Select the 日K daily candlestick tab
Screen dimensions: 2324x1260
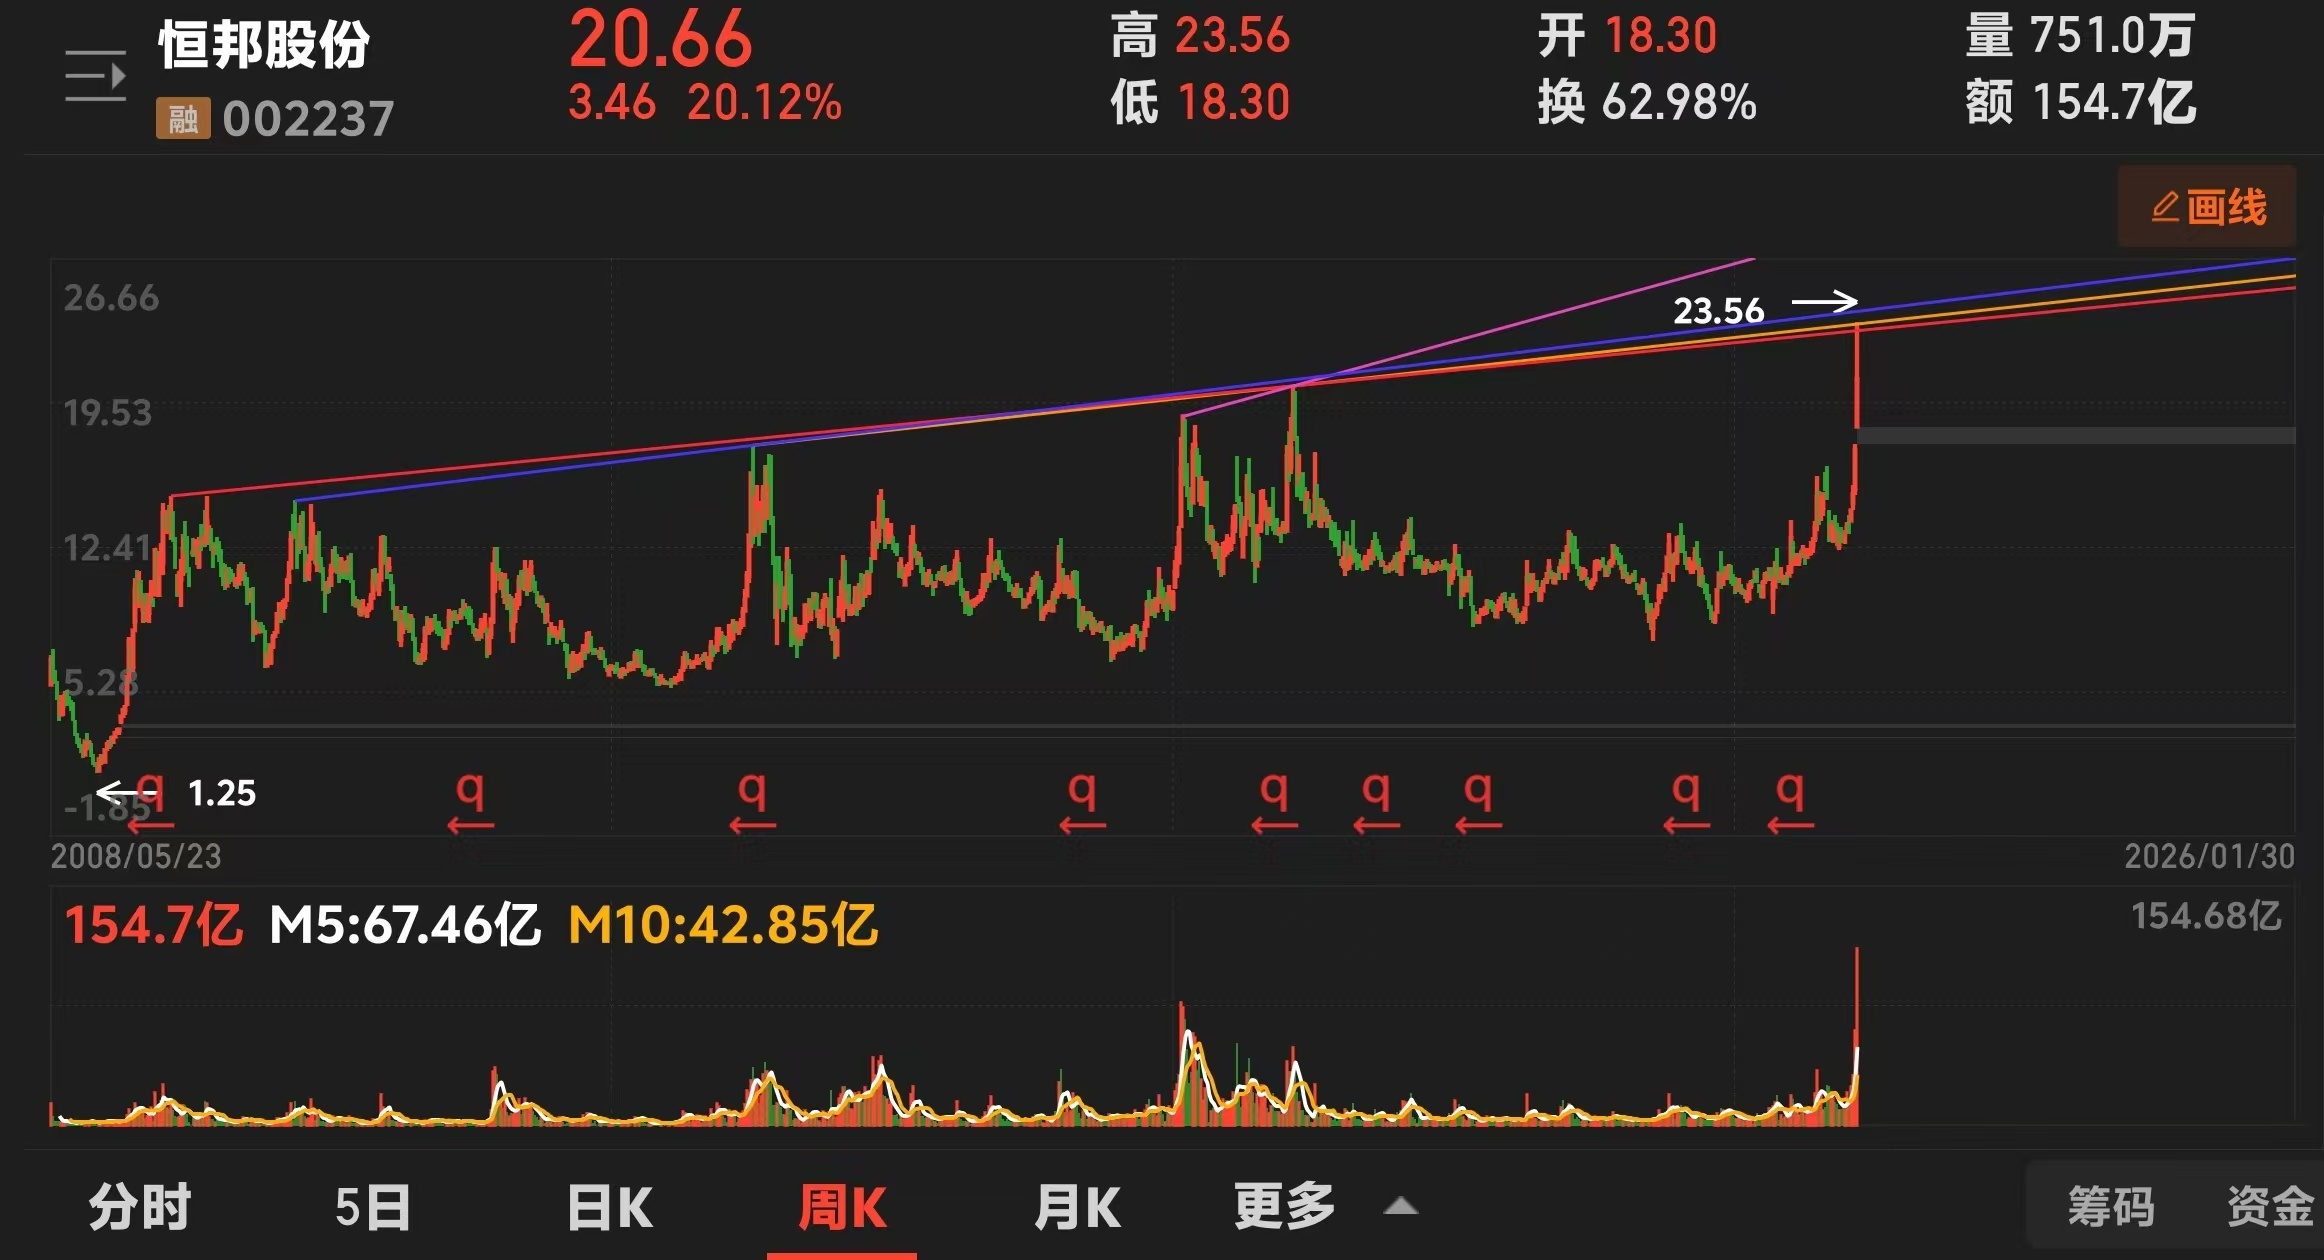tap(609, 1206)
